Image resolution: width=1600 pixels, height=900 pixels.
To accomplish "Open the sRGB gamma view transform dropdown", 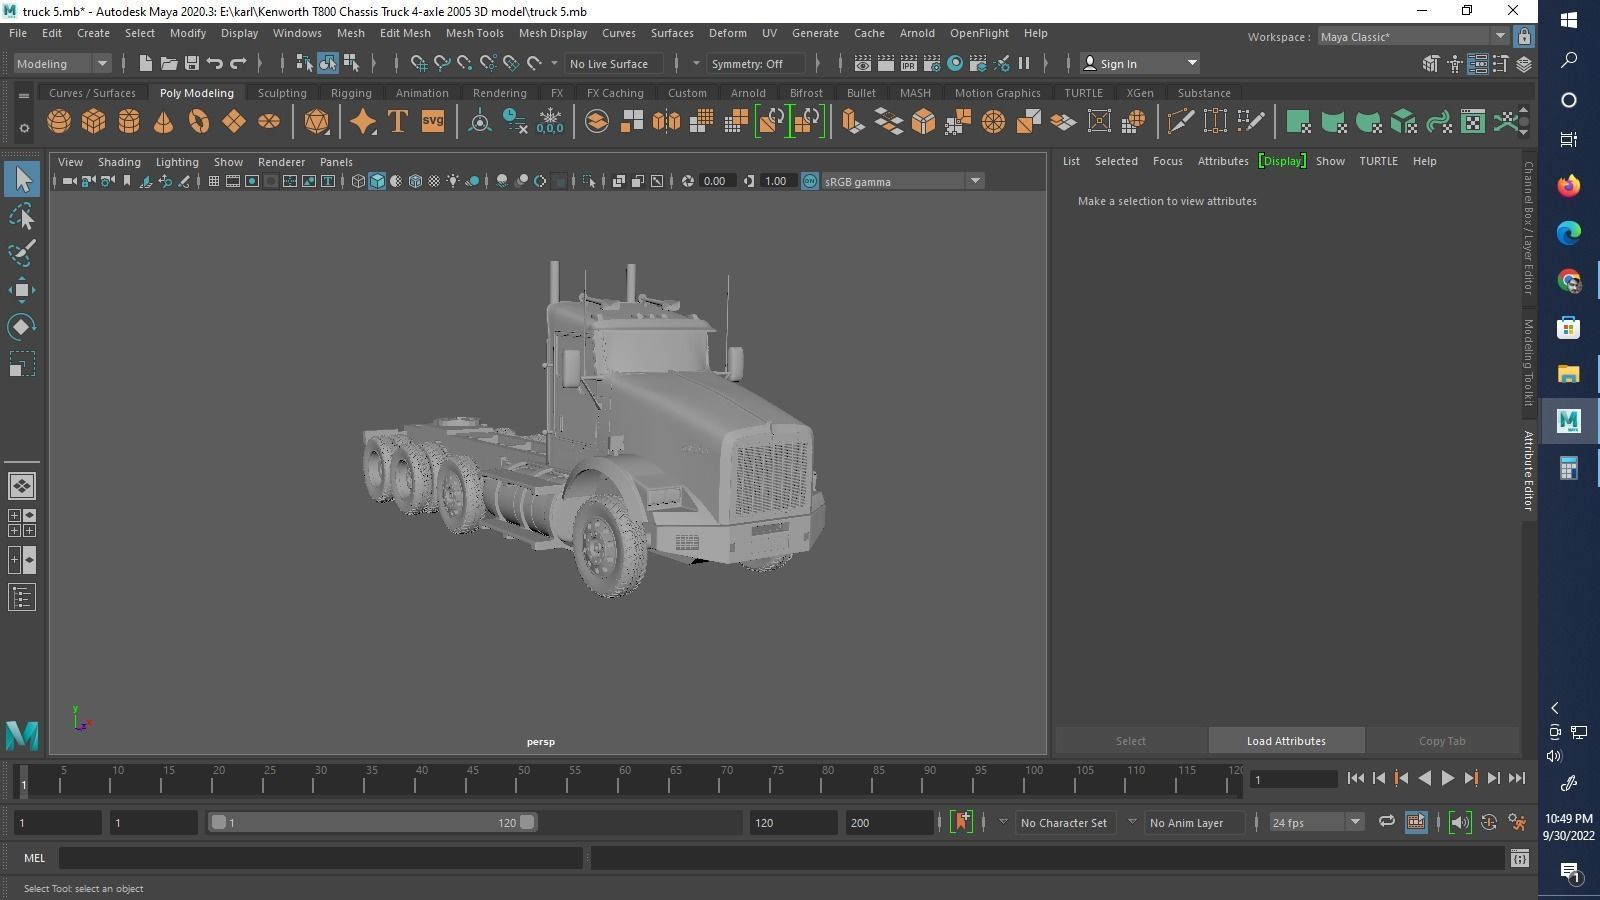I will point(902,181).
